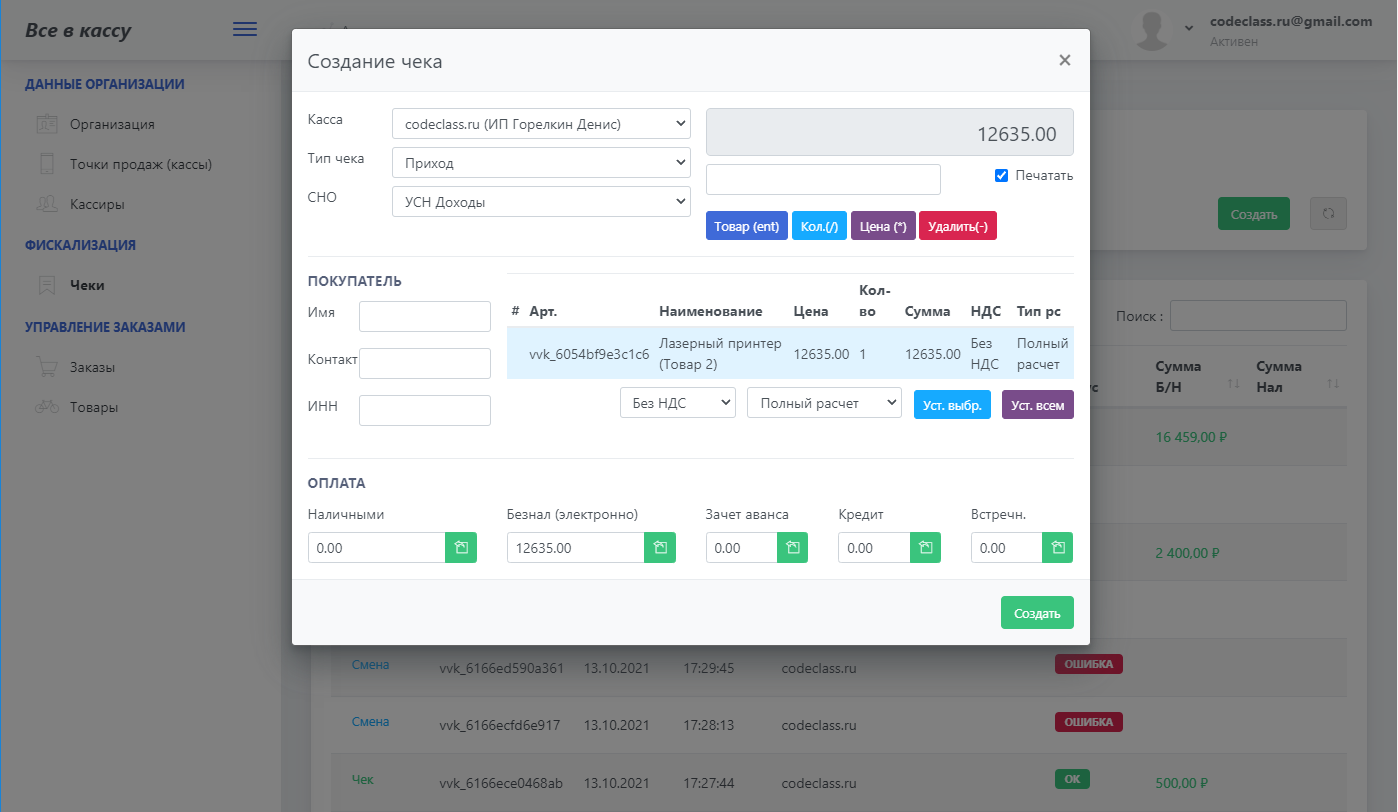Click the green icon next to Встречн. field
The height and width of the screenshot is (812, 1398).
point(1057,548)
